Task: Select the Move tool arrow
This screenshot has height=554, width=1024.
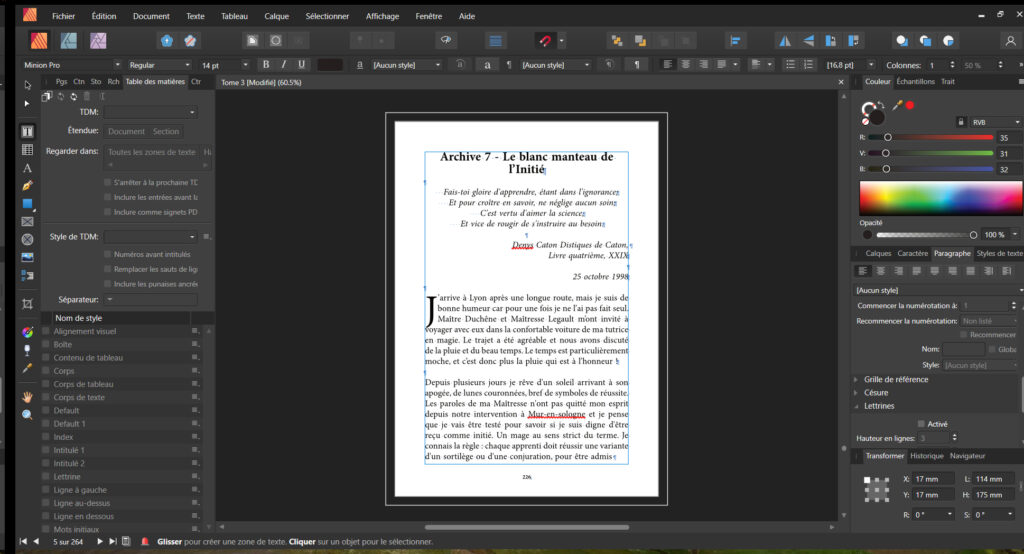Action: (27, 85)
